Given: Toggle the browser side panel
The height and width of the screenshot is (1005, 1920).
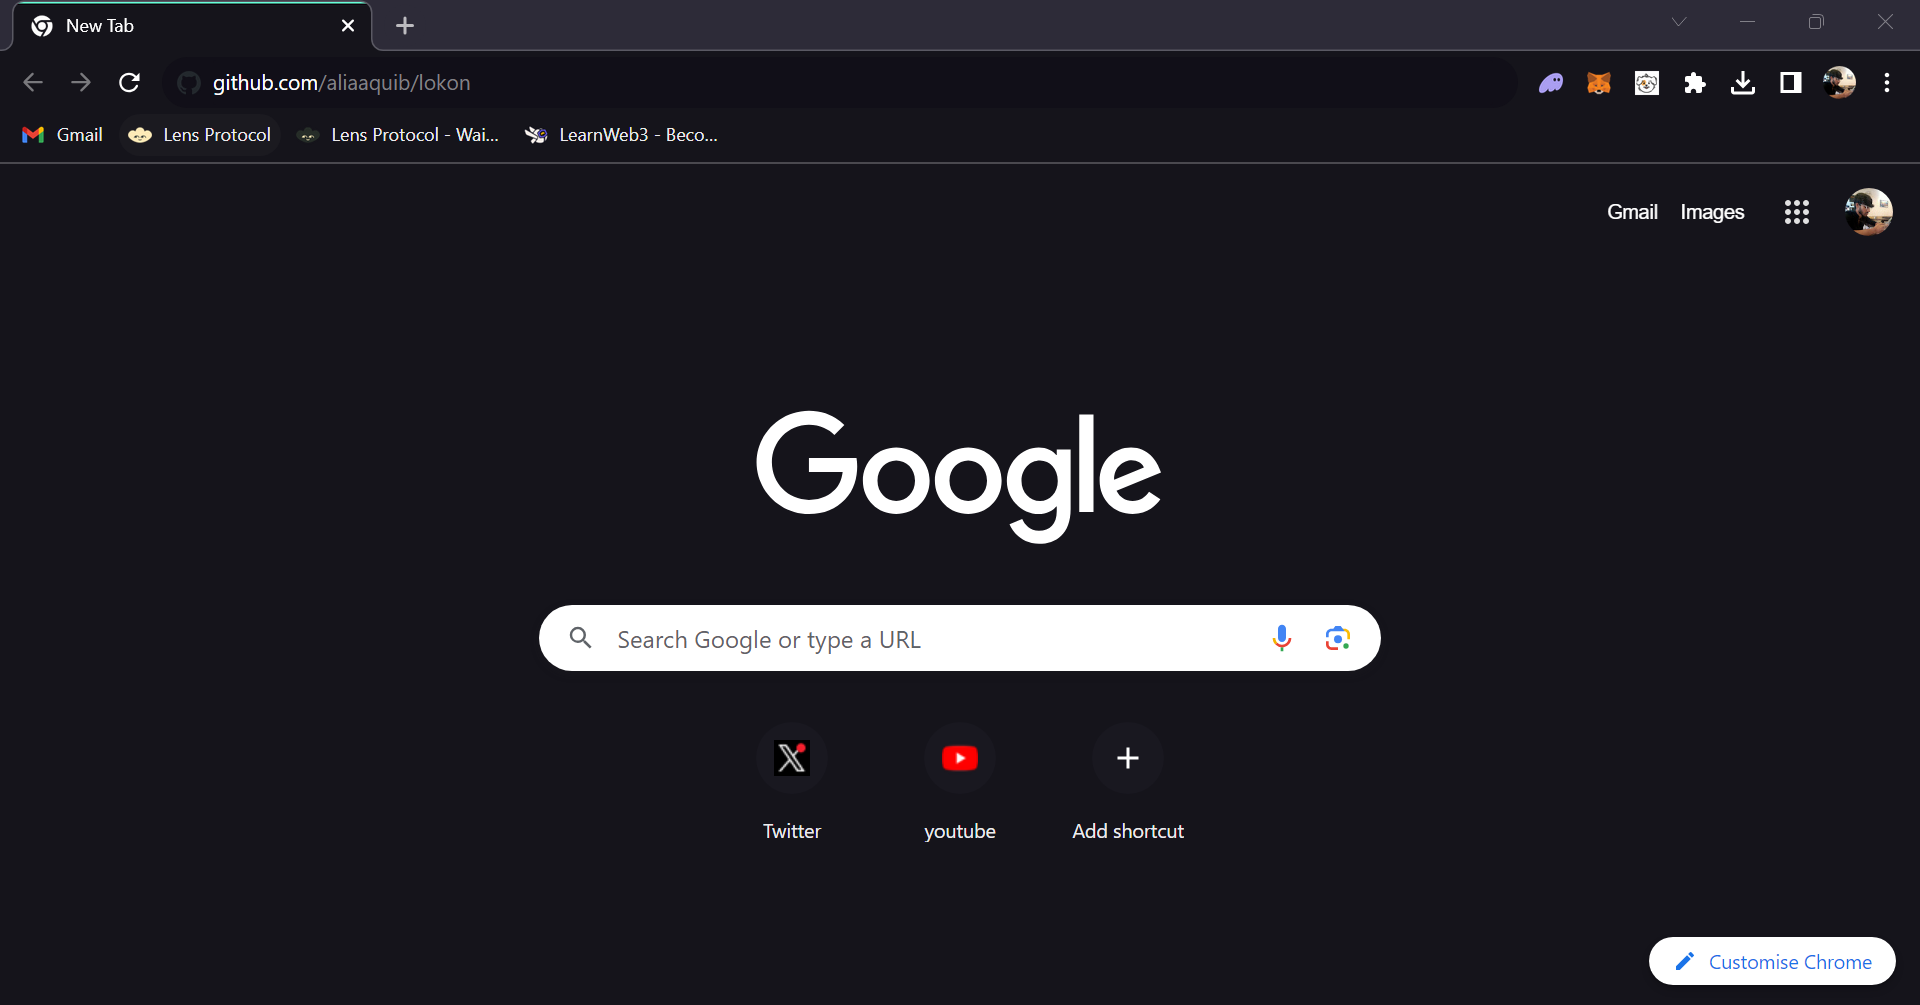Looking at the screenshot, I should [x=1791, y=83].
